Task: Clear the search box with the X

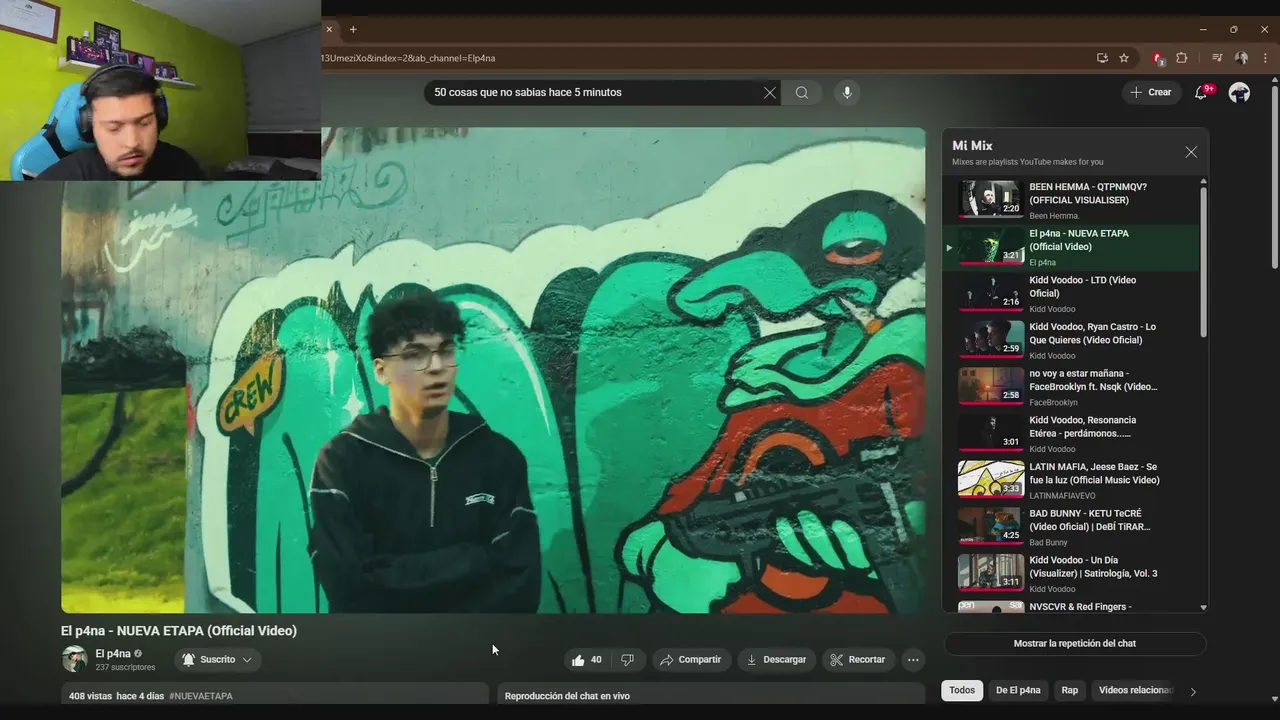Action: click(x=769, y=92)
